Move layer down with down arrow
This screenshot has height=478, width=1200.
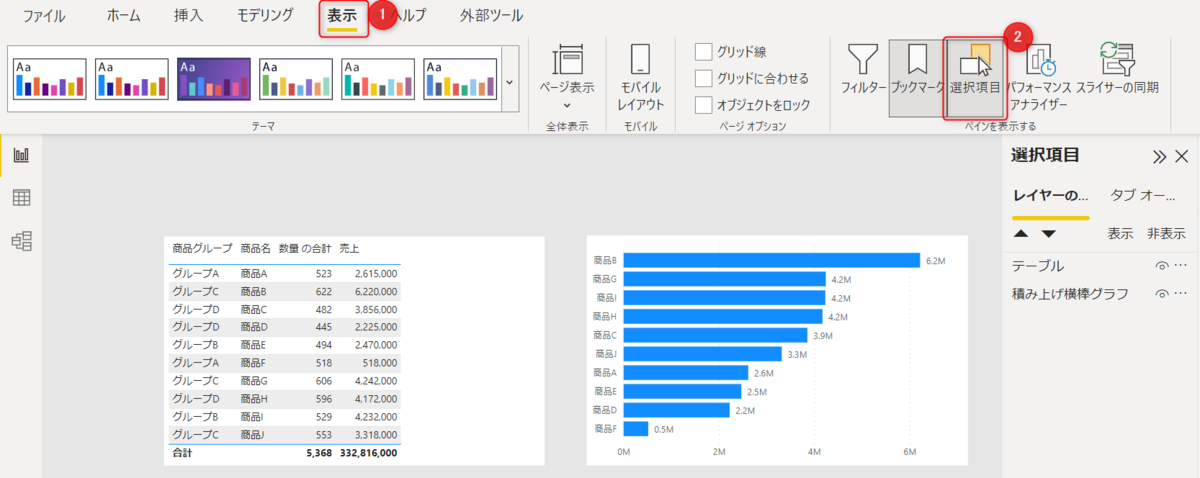click(x=1049, y=234)
